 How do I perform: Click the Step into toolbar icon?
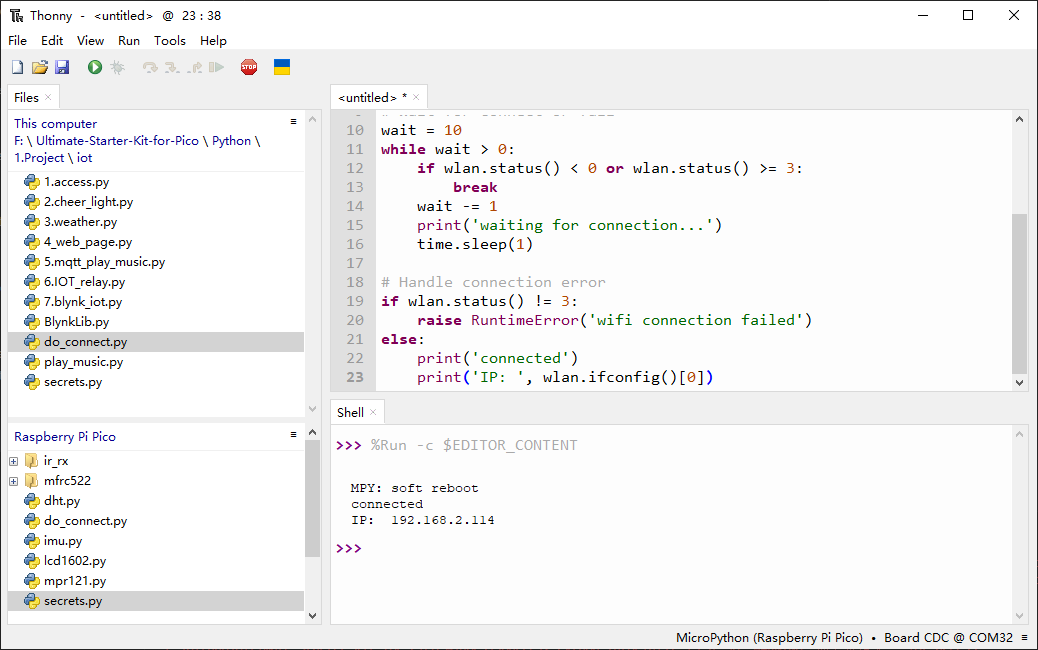click(172, 67)
